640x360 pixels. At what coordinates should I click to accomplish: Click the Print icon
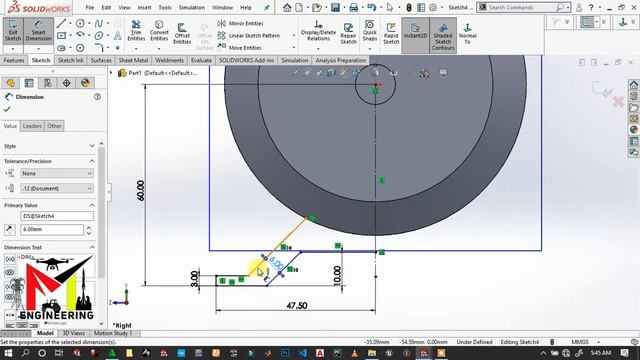coord(353,7)
